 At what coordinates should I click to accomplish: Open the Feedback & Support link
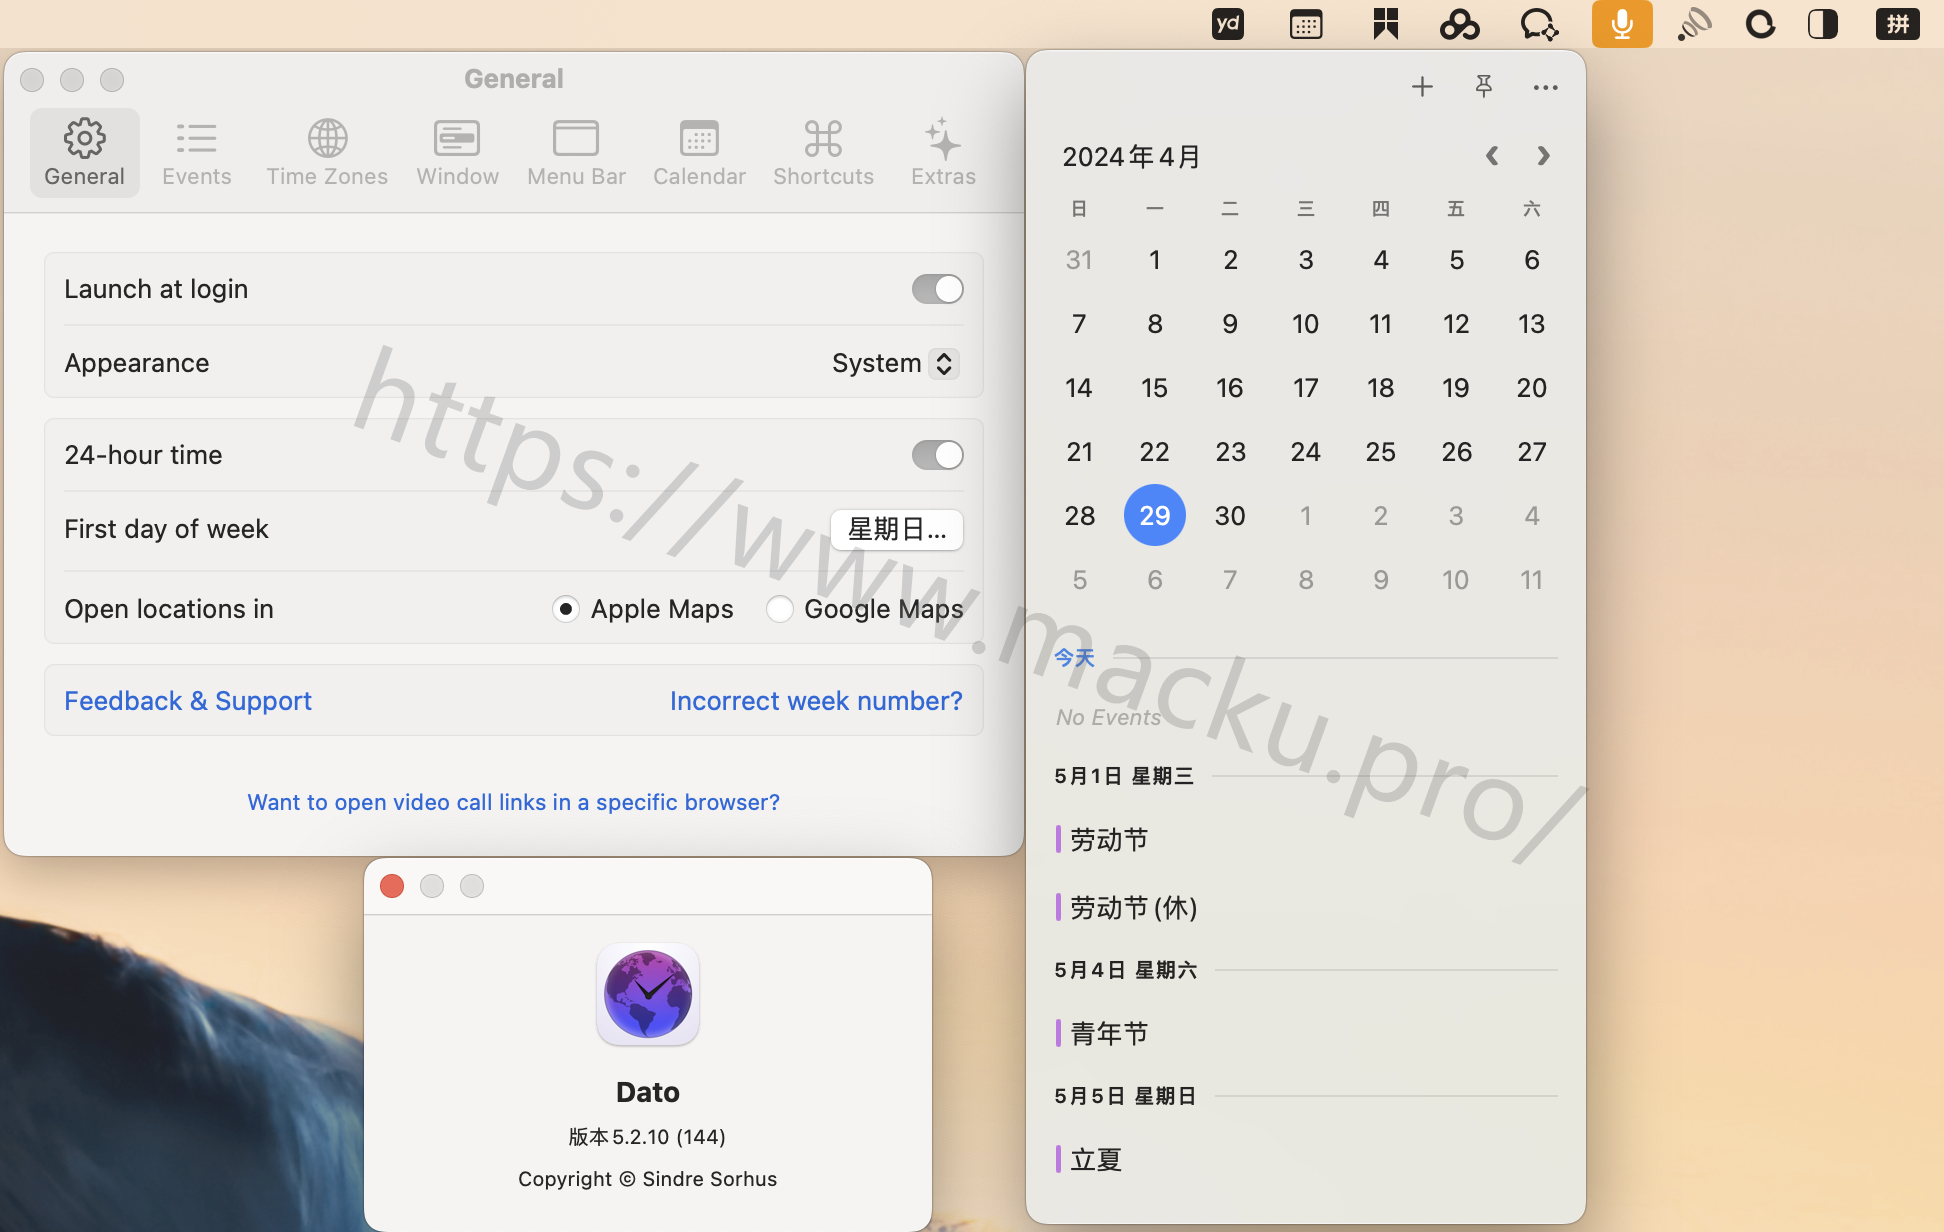point(188,701)
